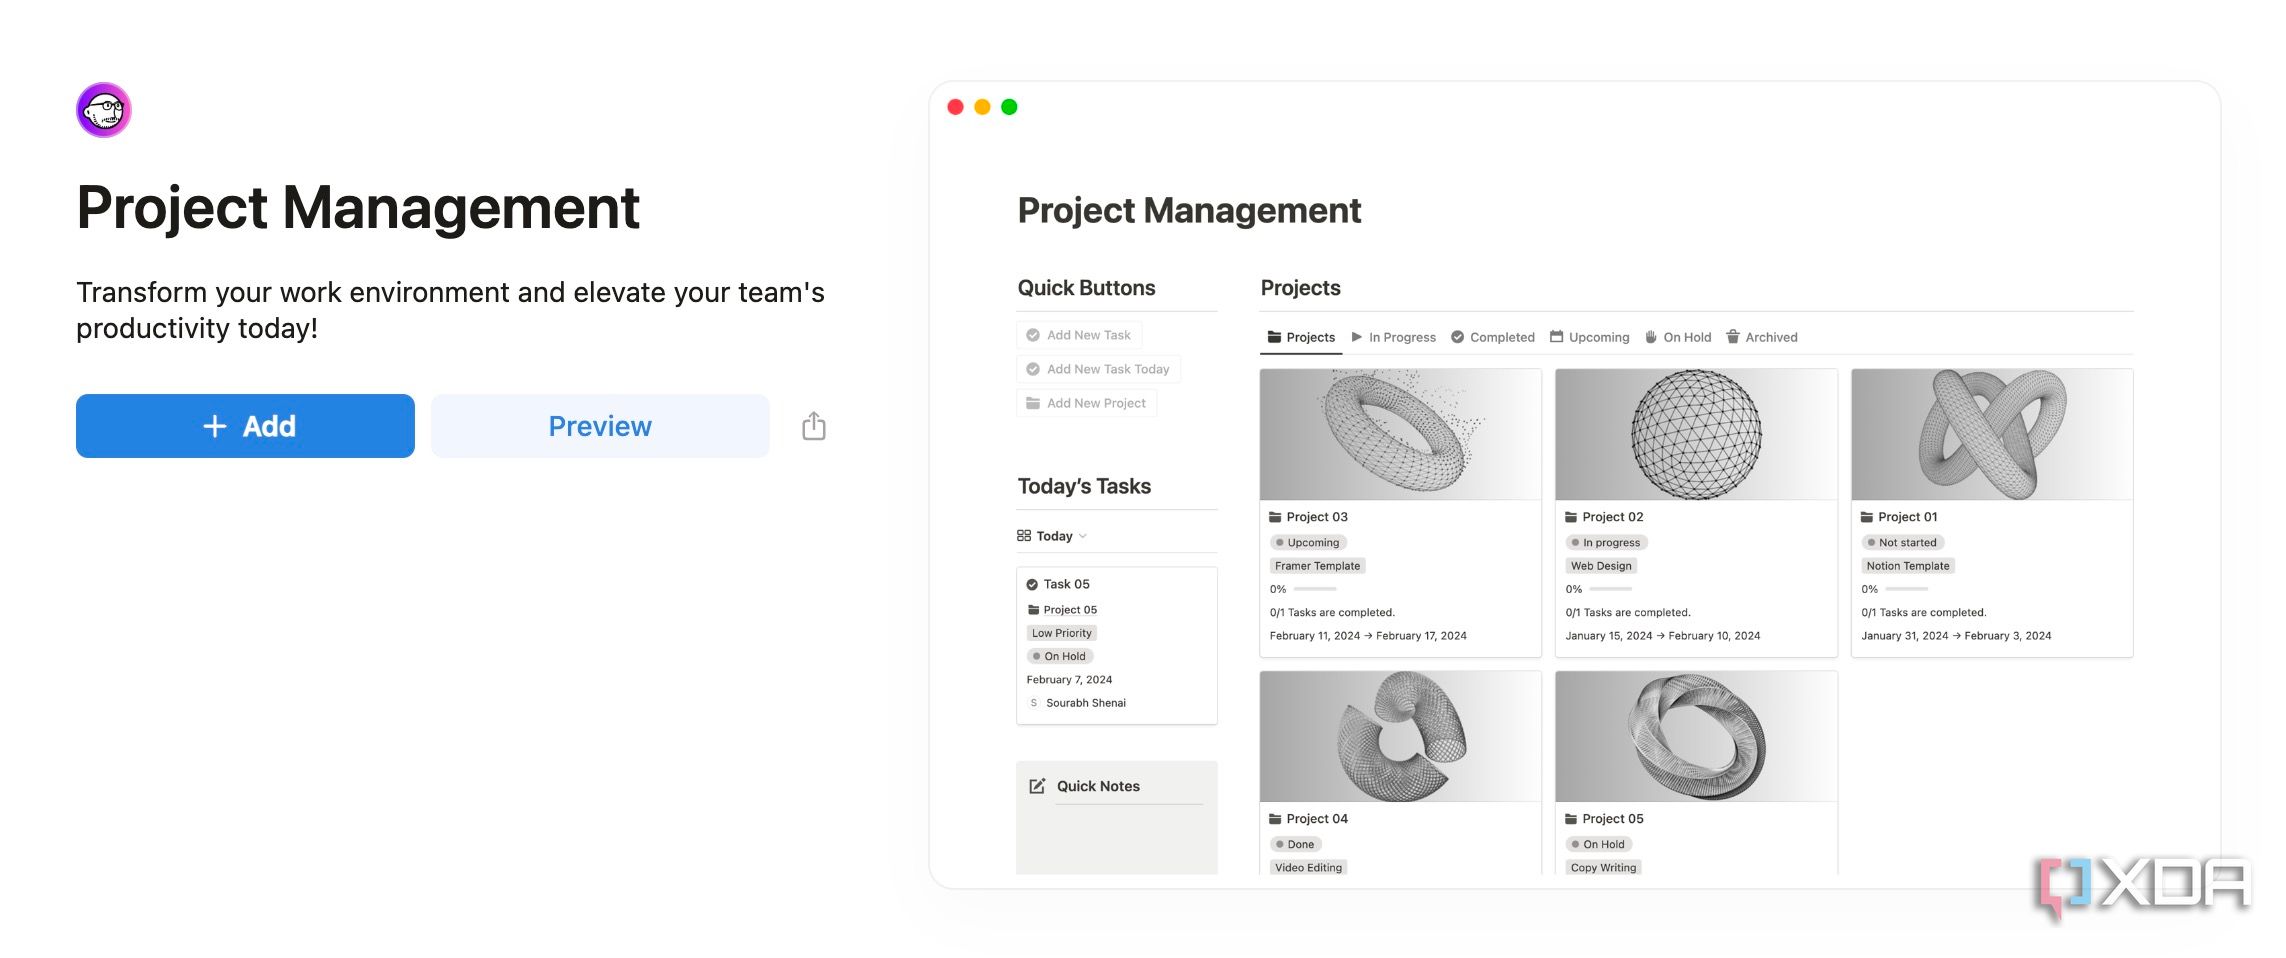Click Project 02 progress bar
Screen dimensions: 2286x958
[1610, 589]
